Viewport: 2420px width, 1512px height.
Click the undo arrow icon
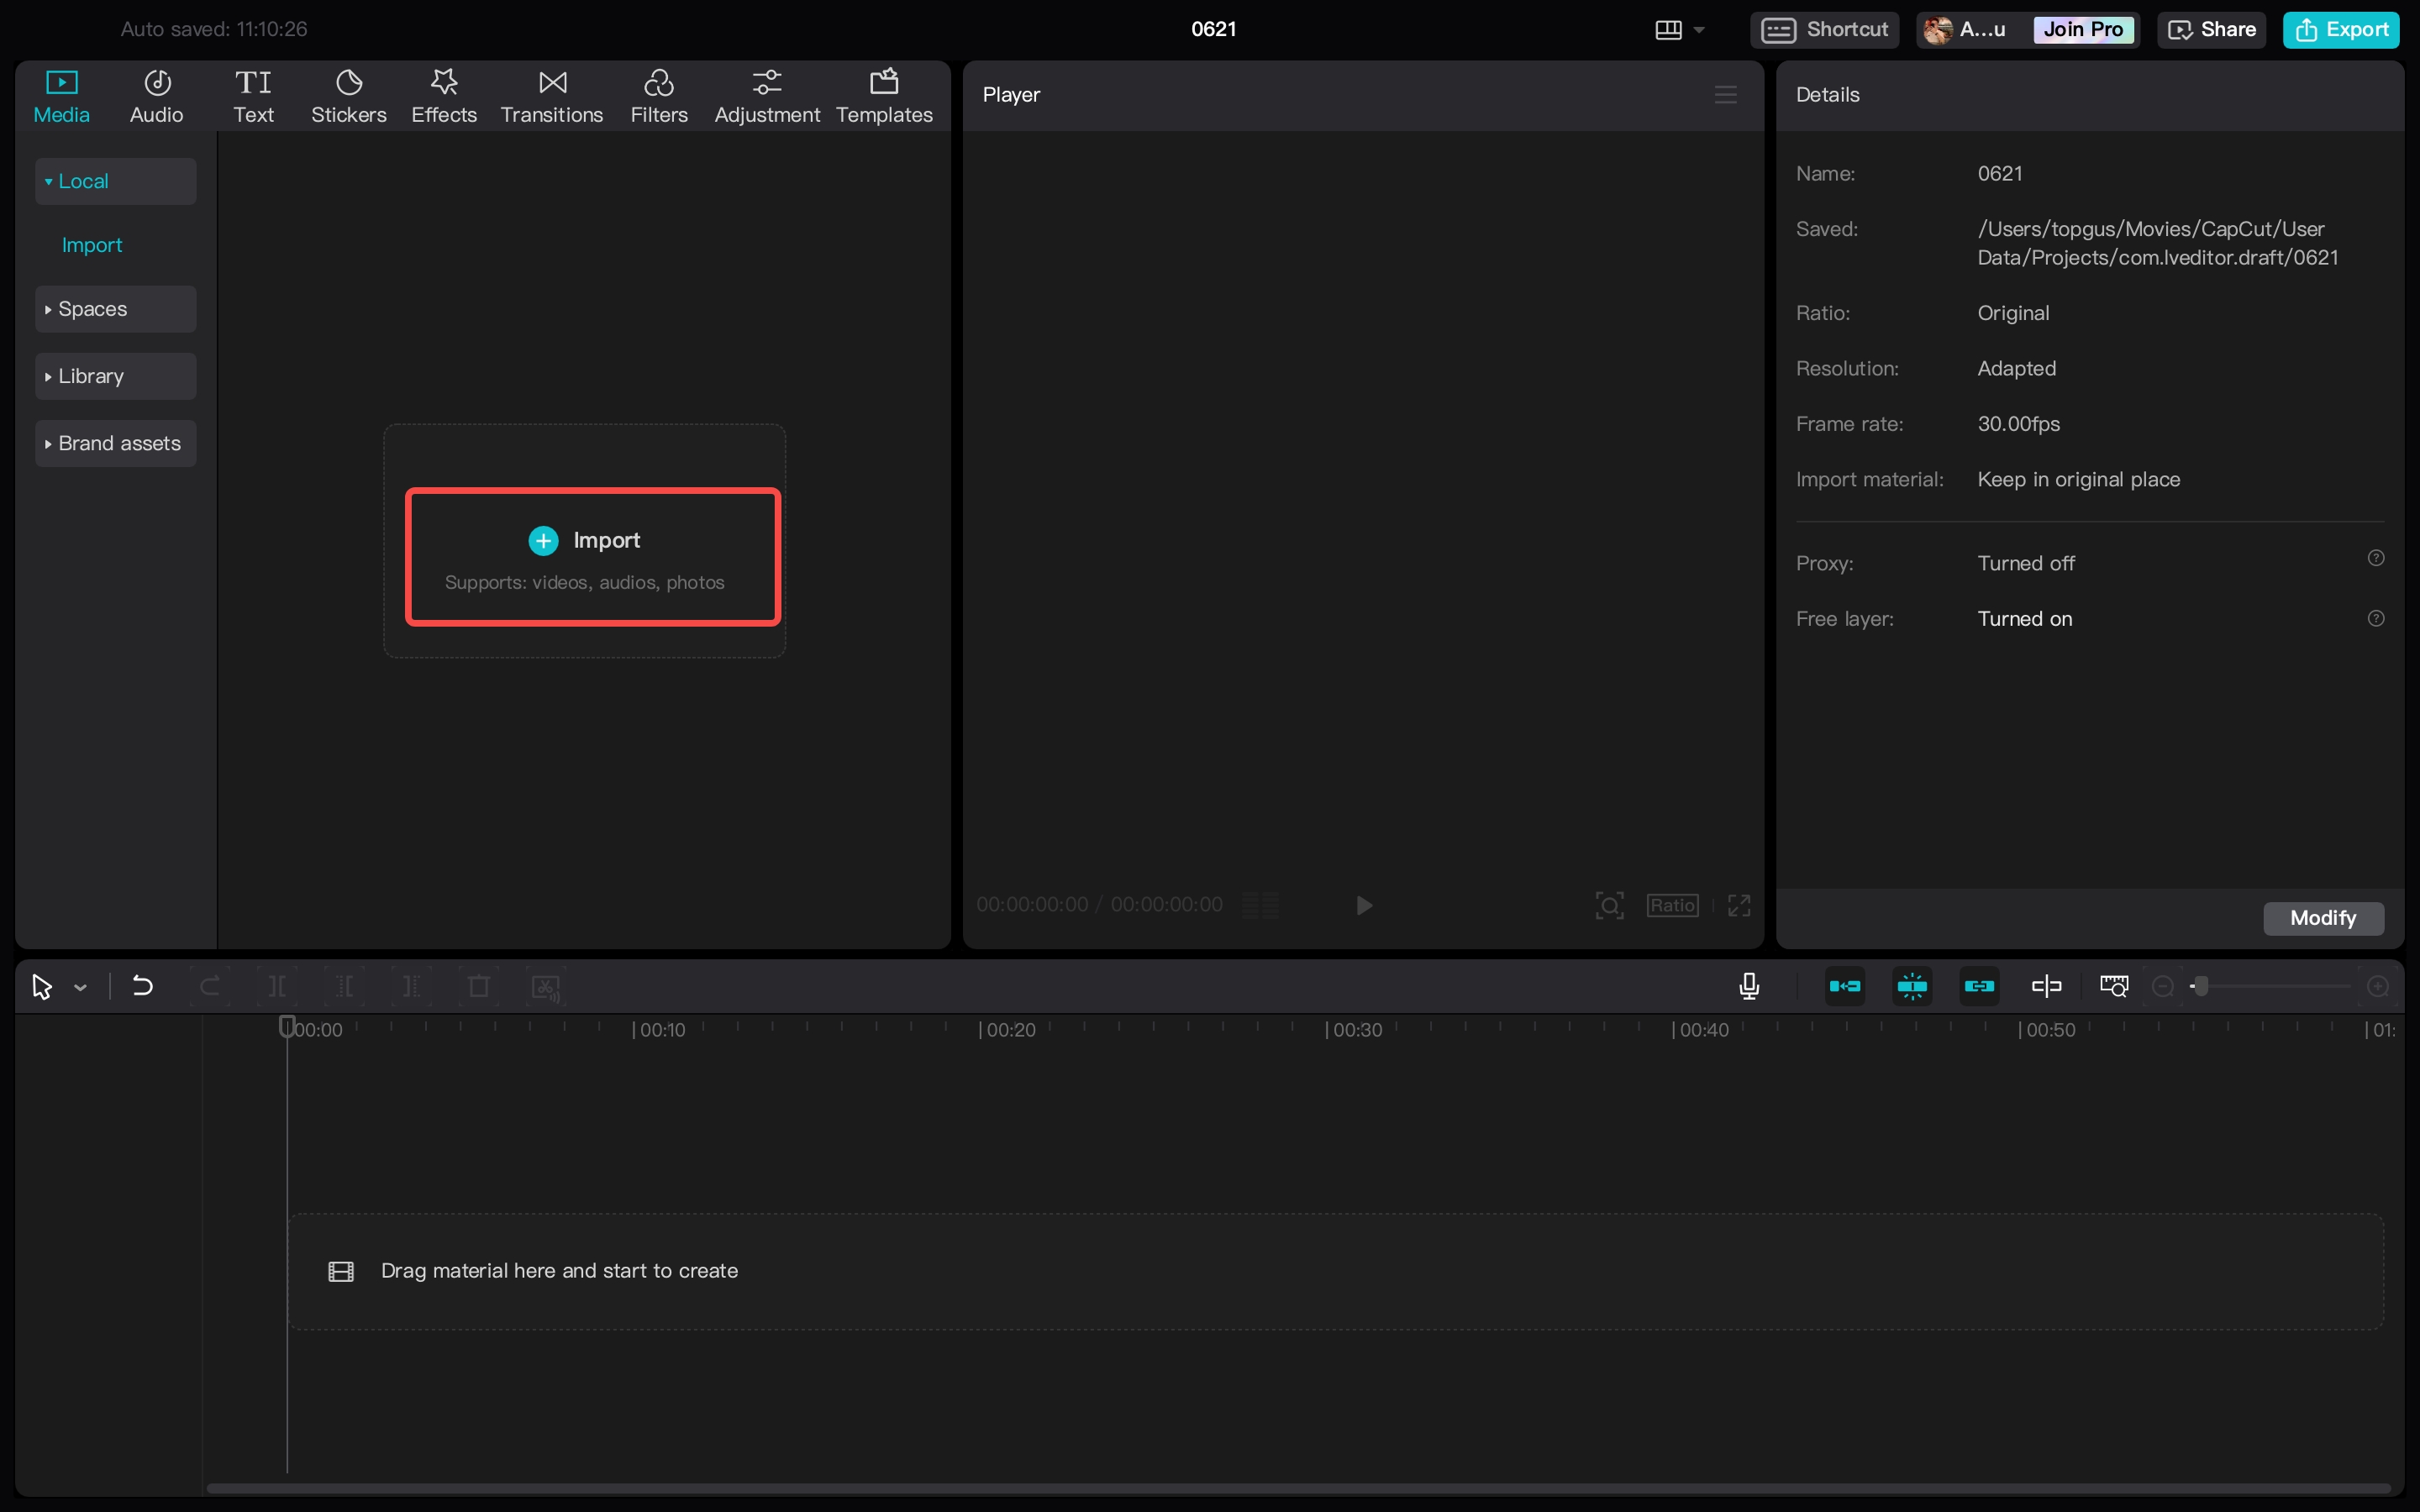(142, 986)
